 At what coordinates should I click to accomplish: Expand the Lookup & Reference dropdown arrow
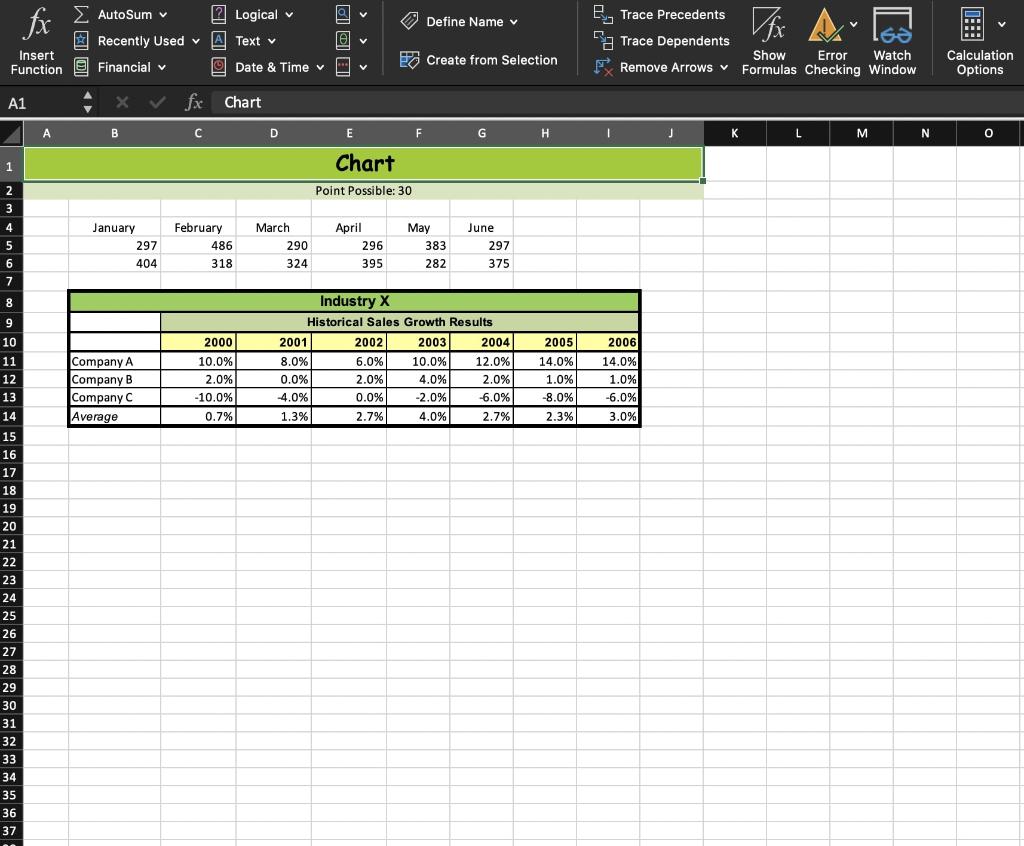point(363,15)
